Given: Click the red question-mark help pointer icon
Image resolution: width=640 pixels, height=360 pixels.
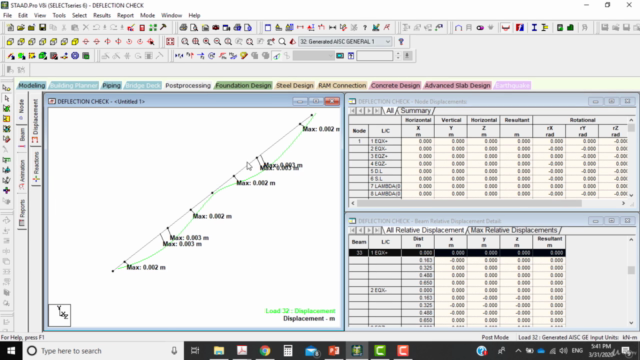Looking at the screenshot, I should [401, 42].
